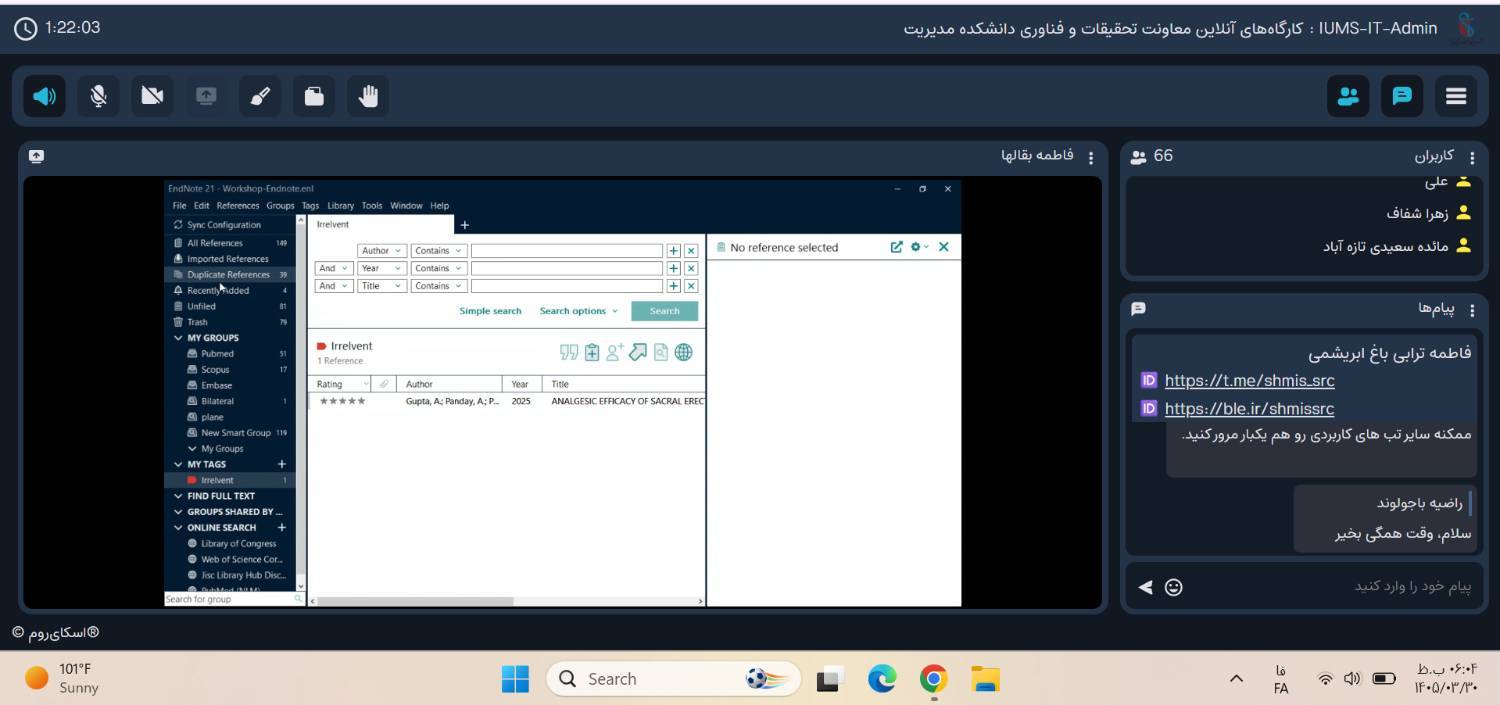The width and height of the screenshot is (1500, 705).
Task: Click the insert citation quote icon
Action: pyautogui.click(x=569, y=352)
